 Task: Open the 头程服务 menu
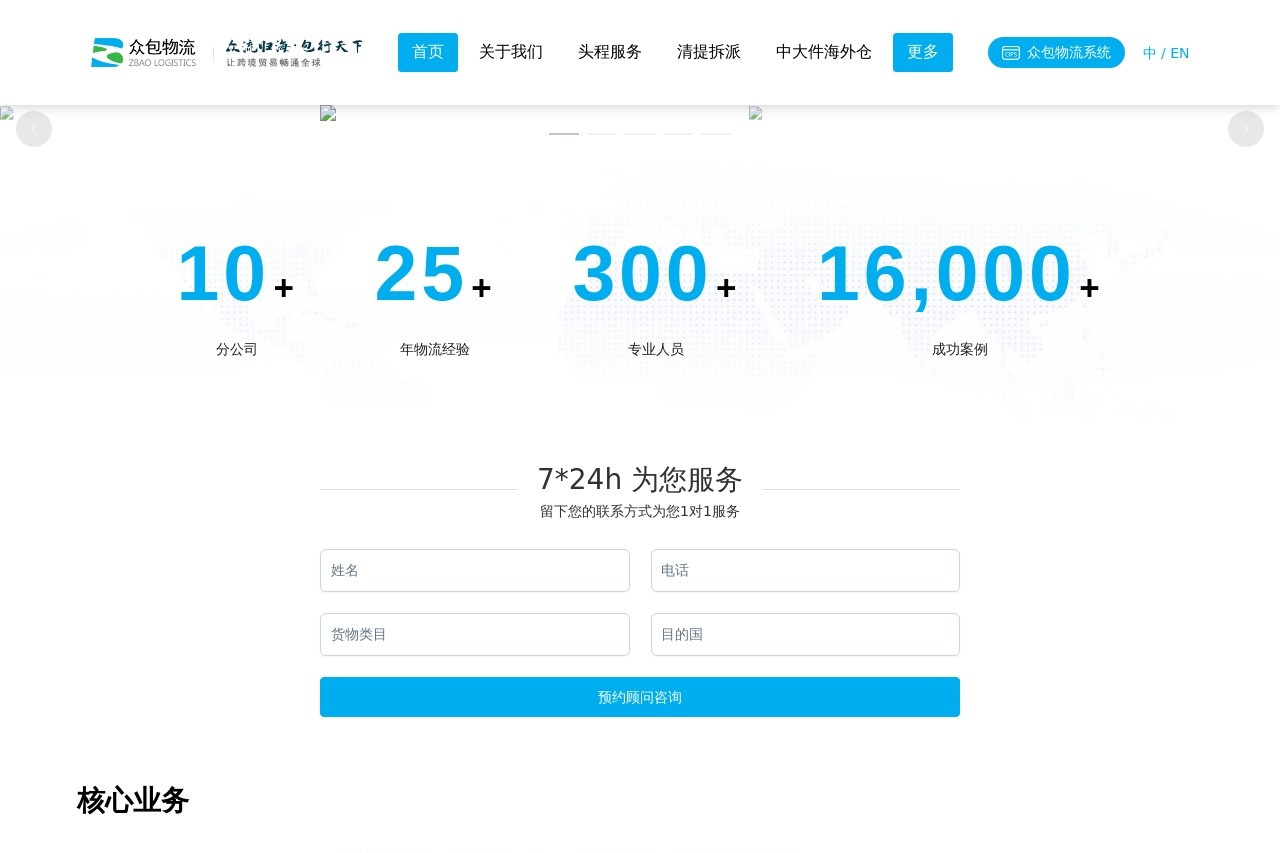(x=610, y=52)
